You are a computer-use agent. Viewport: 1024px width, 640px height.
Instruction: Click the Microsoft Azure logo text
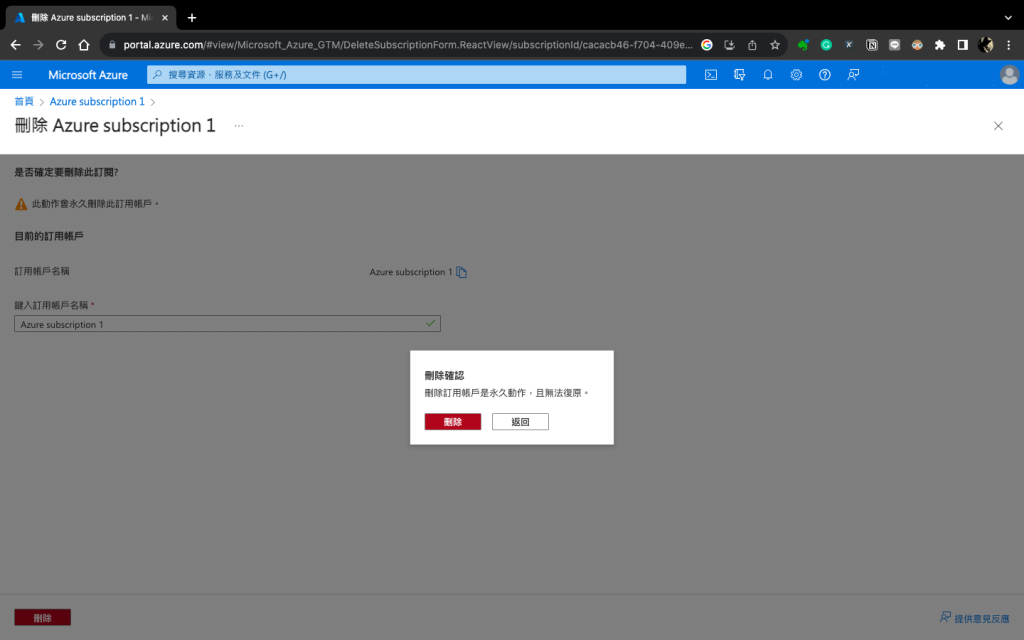pos(88,75)
